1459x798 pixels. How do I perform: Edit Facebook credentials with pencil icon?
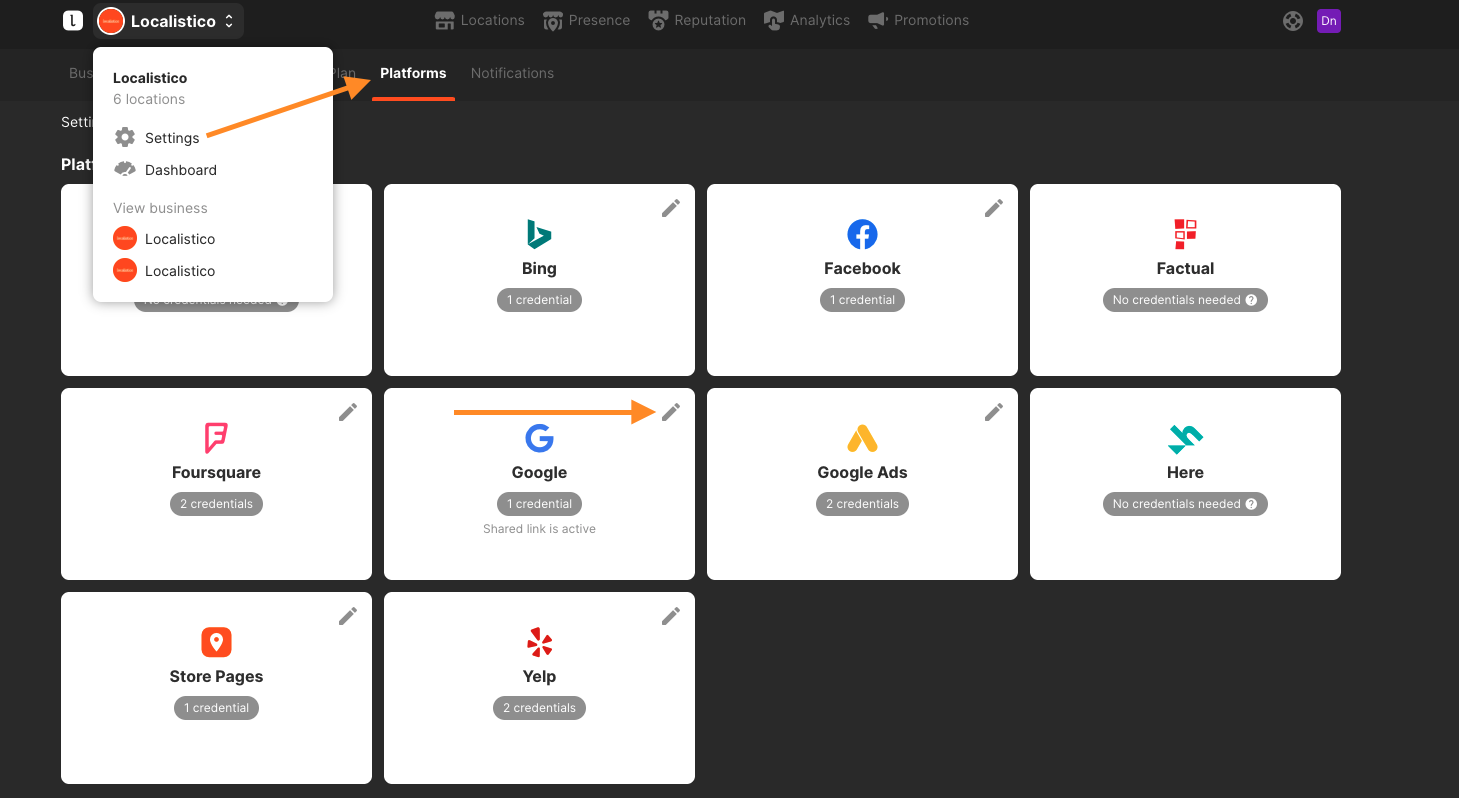994,207
